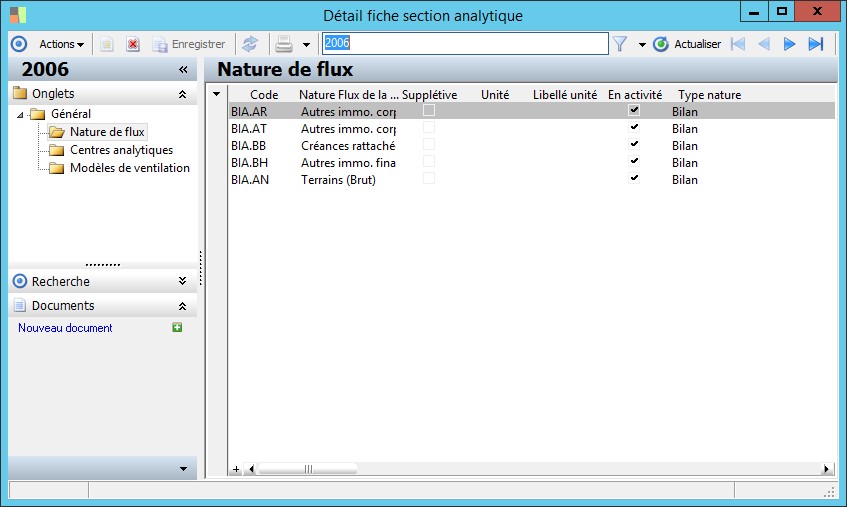Open the printer dropdown arrow
The image size is (847, 507).
(306, 45)
